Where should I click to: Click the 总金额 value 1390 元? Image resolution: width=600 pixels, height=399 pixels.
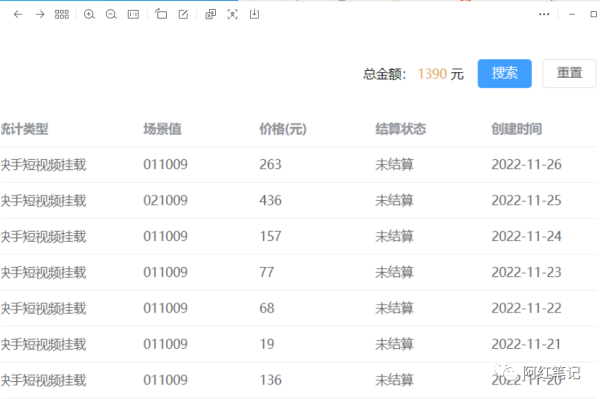[x=440, y=74]
